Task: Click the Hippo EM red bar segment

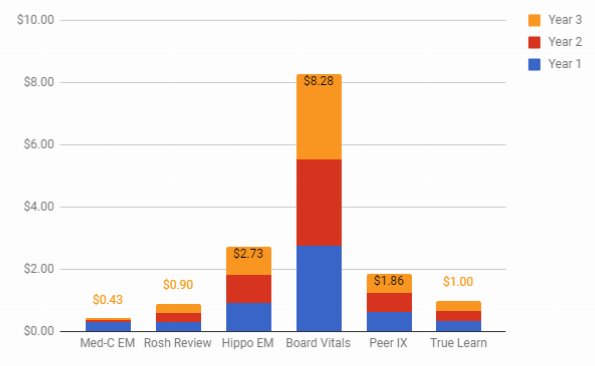Action: [x=249, y=289]
